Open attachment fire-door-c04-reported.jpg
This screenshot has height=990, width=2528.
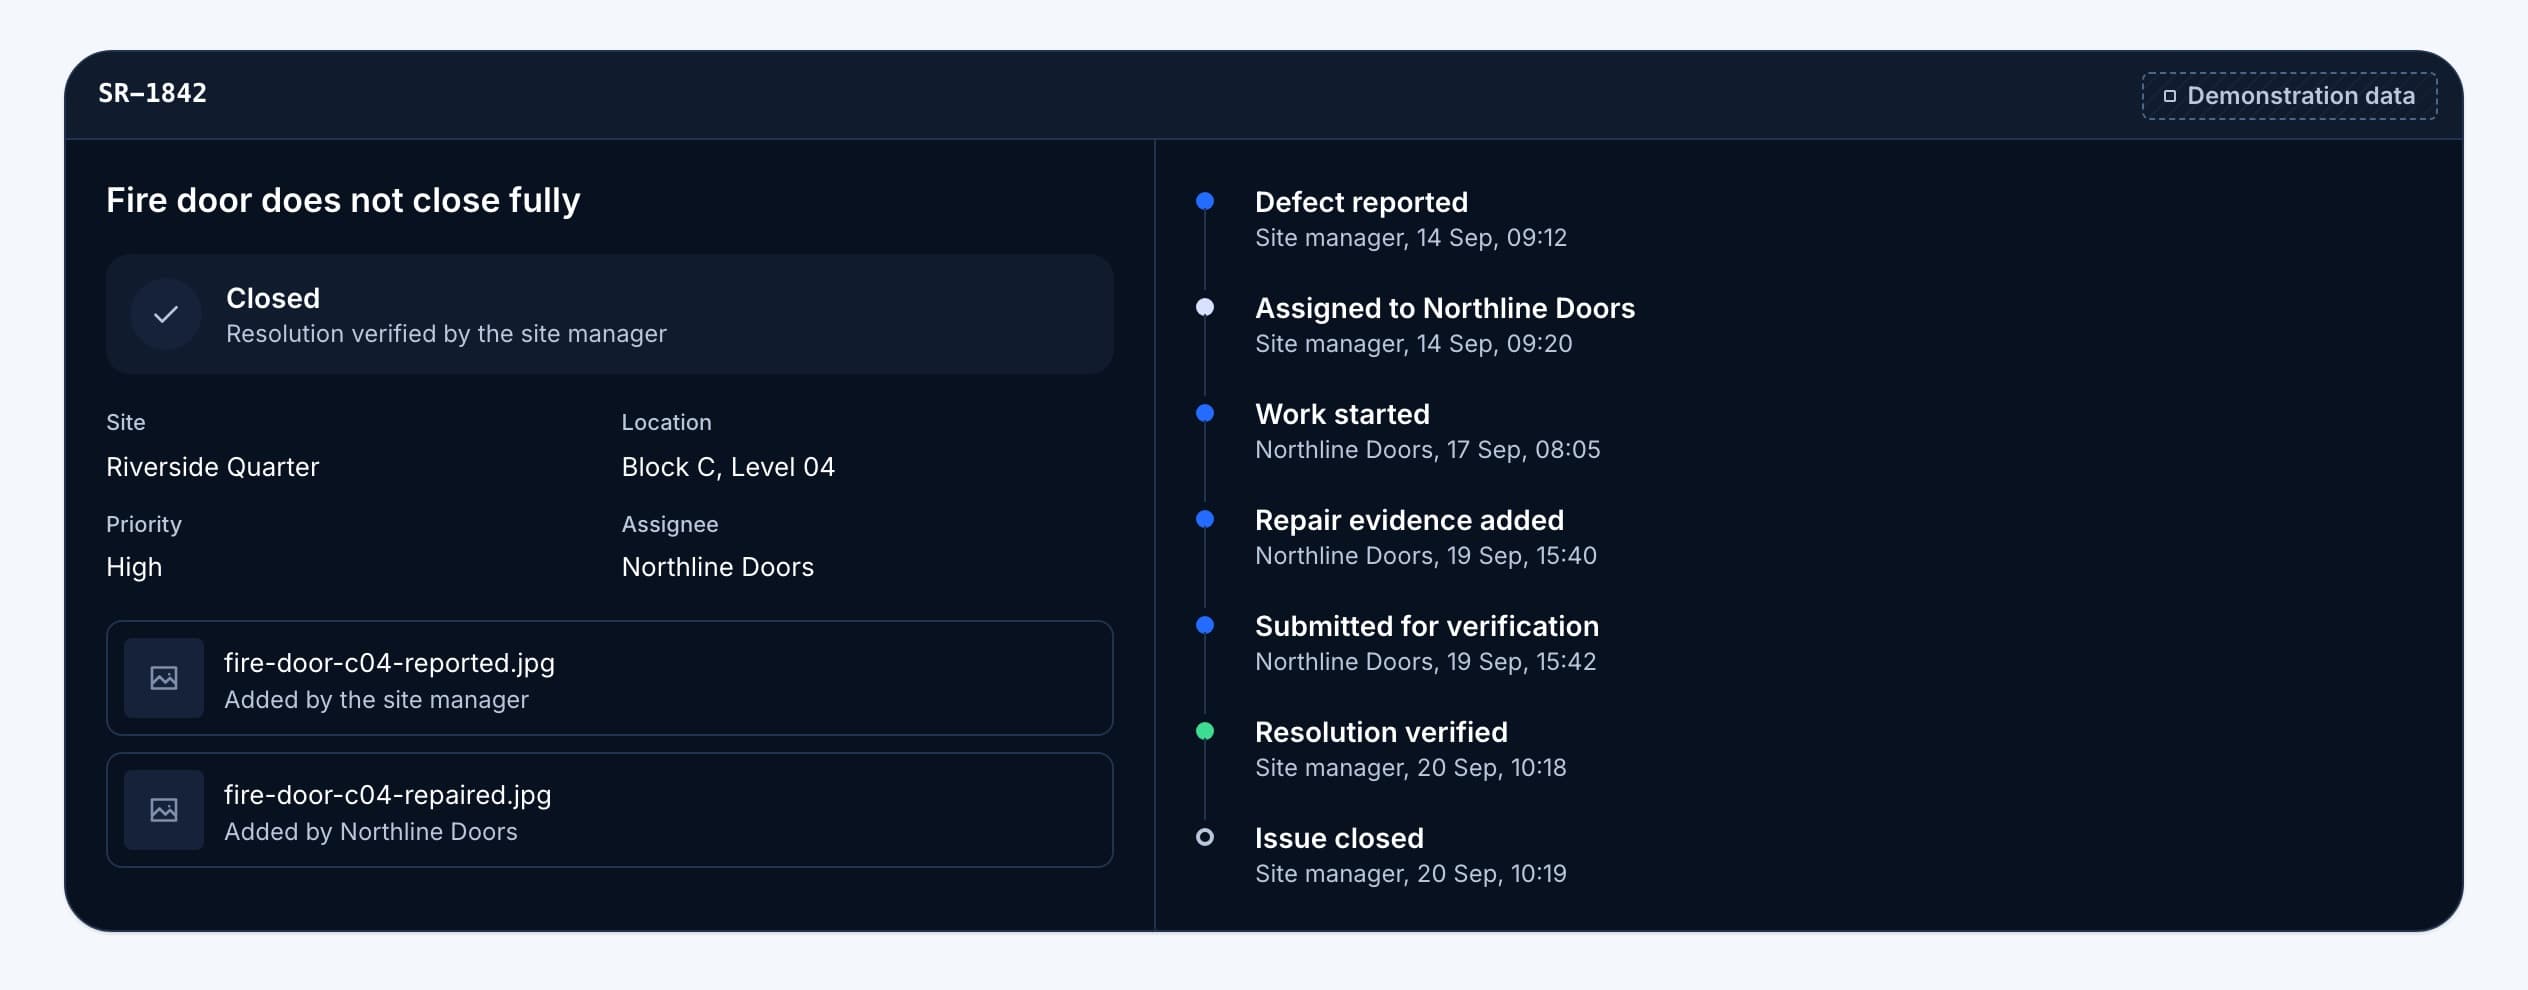click(x=610, y=678)
